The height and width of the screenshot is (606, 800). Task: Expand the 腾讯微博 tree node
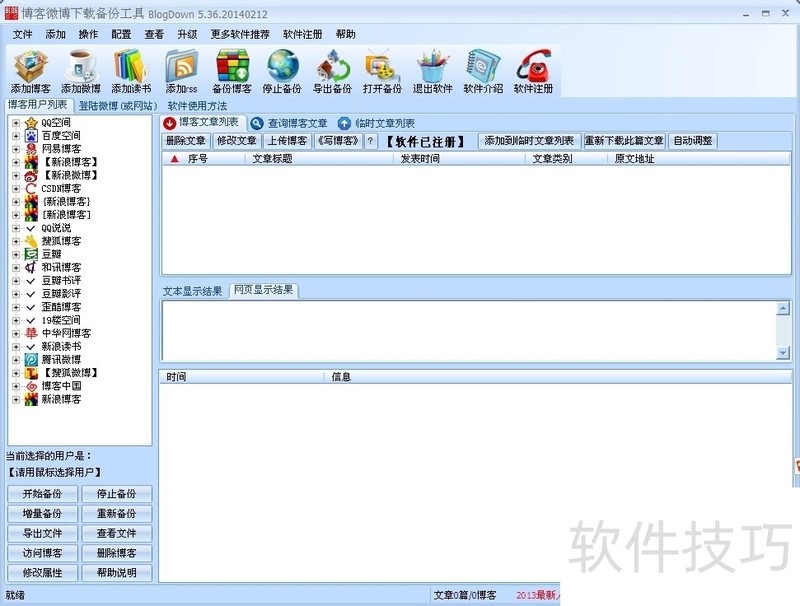tap(16, 360)
